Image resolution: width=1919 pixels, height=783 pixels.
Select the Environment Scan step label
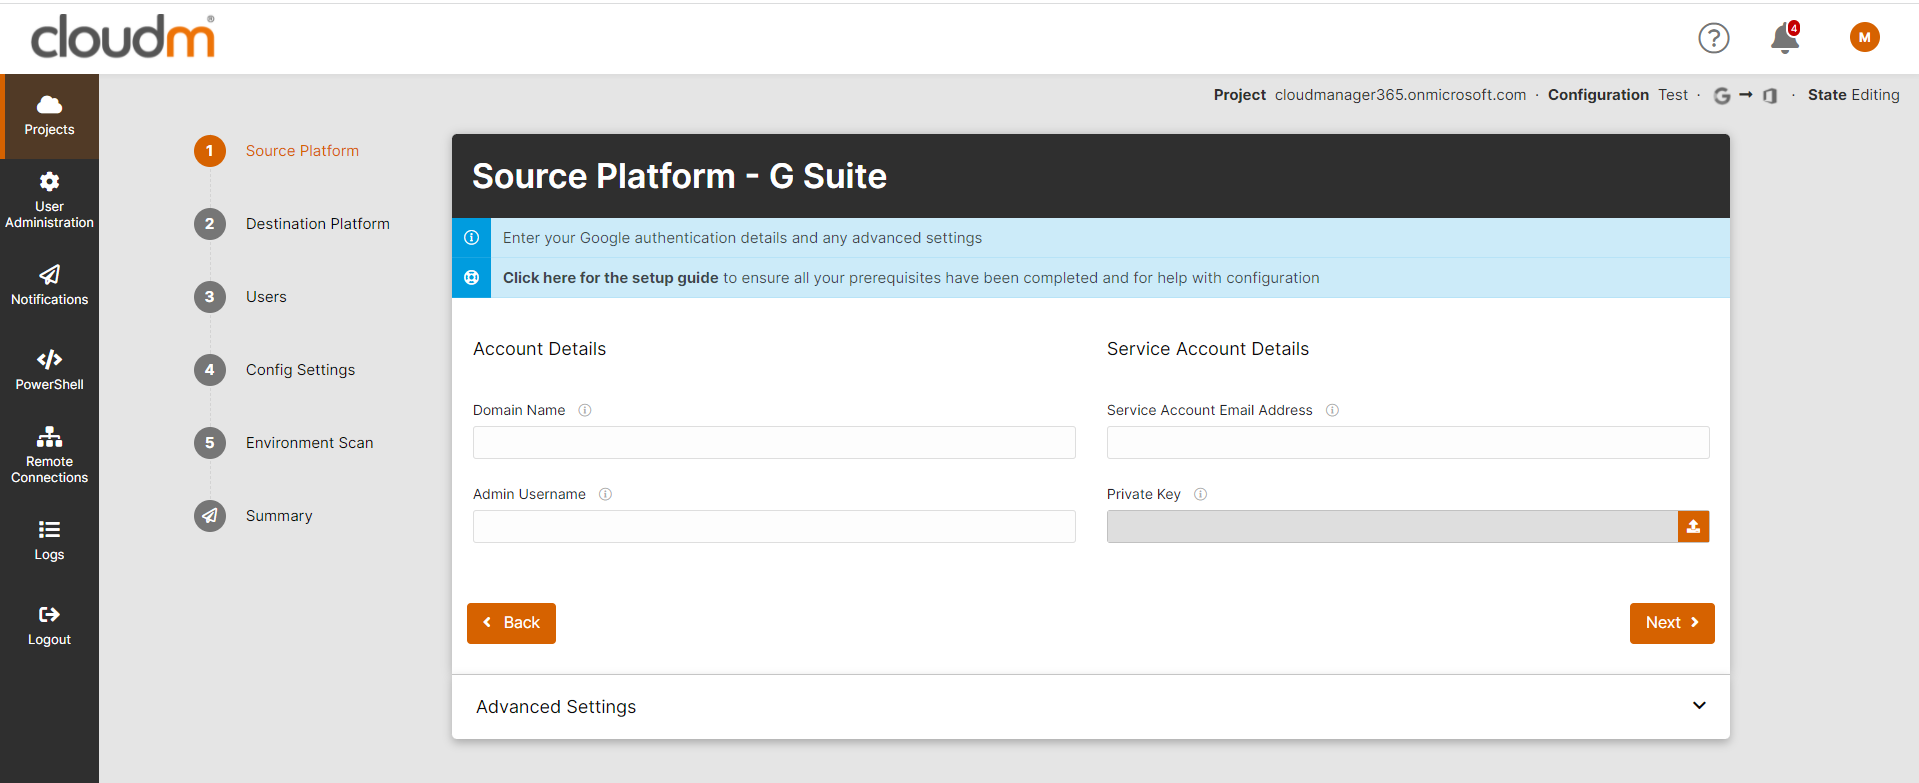[310, 443]
